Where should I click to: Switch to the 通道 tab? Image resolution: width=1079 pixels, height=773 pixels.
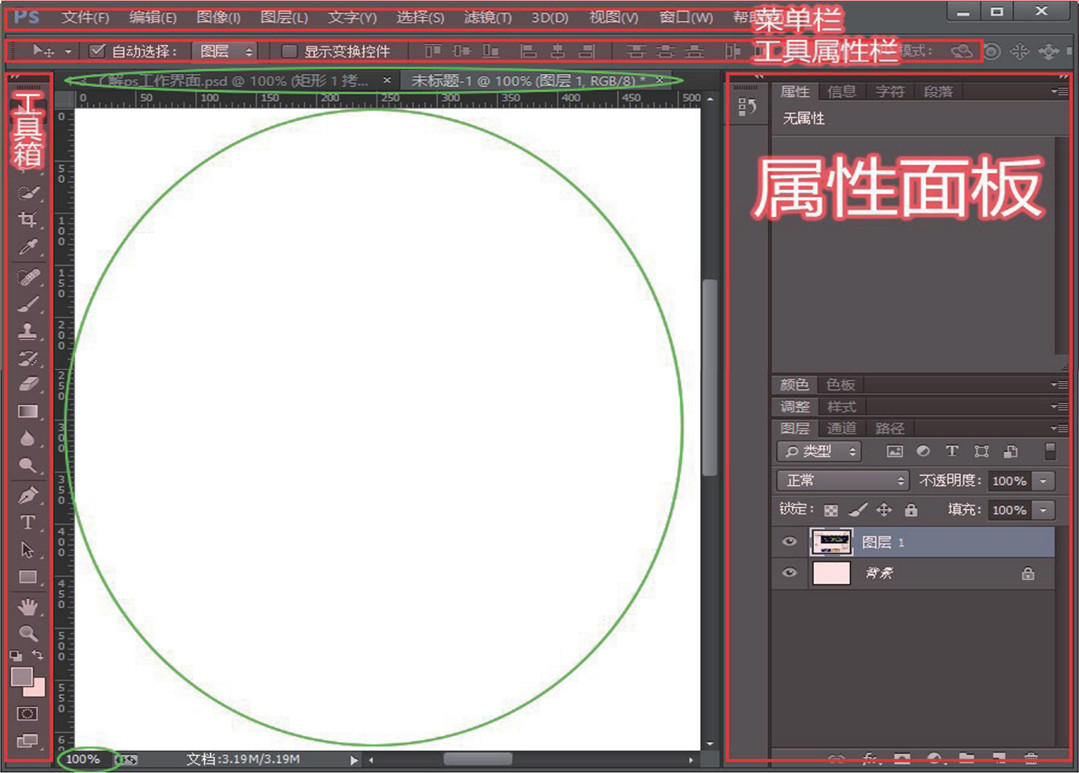841,428
